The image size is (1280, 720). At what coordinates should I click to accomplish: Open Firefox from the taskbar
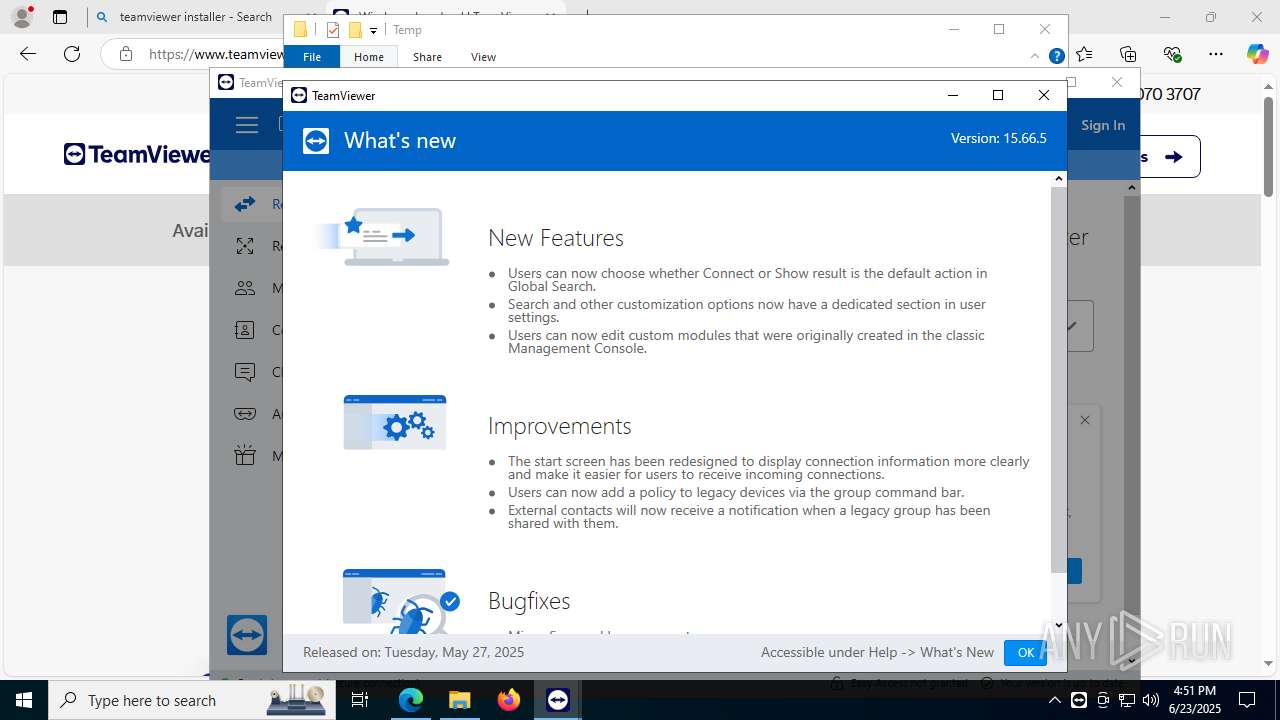[509, 700]
